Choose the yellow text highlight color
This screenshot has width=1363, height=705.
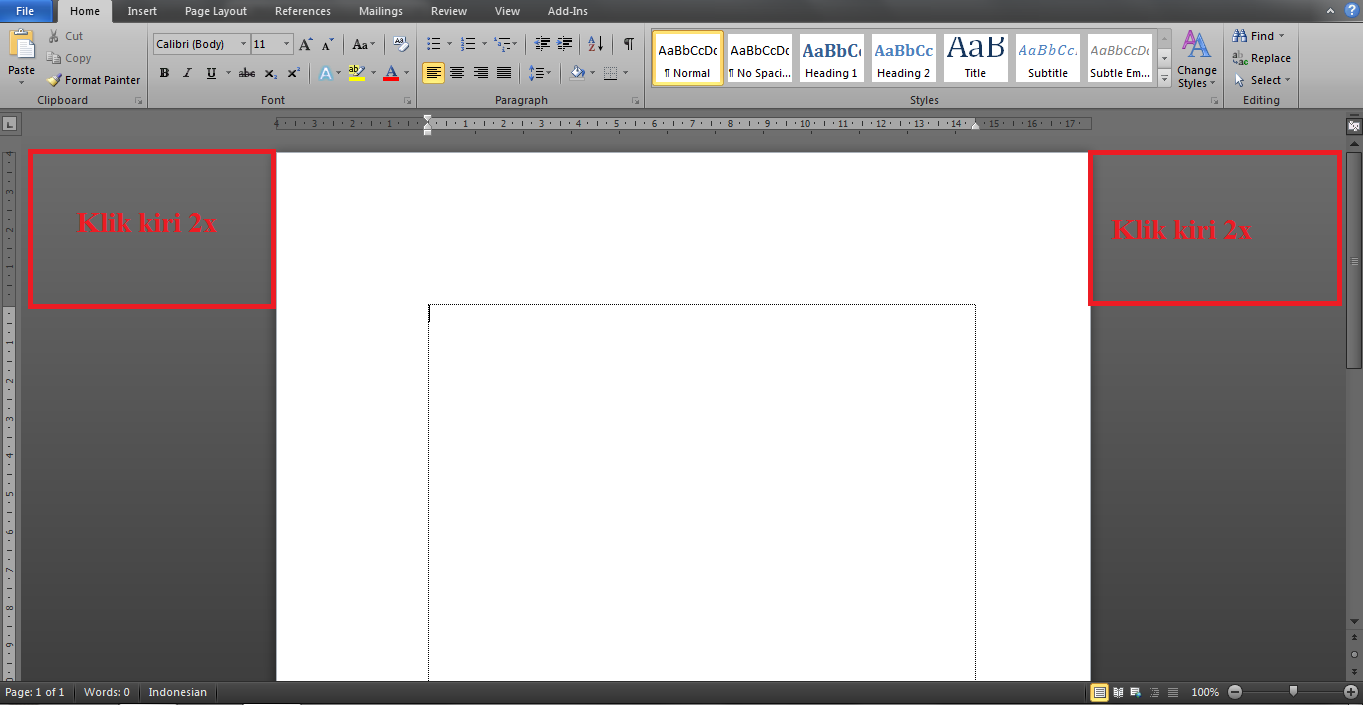(x=359, y=72)
